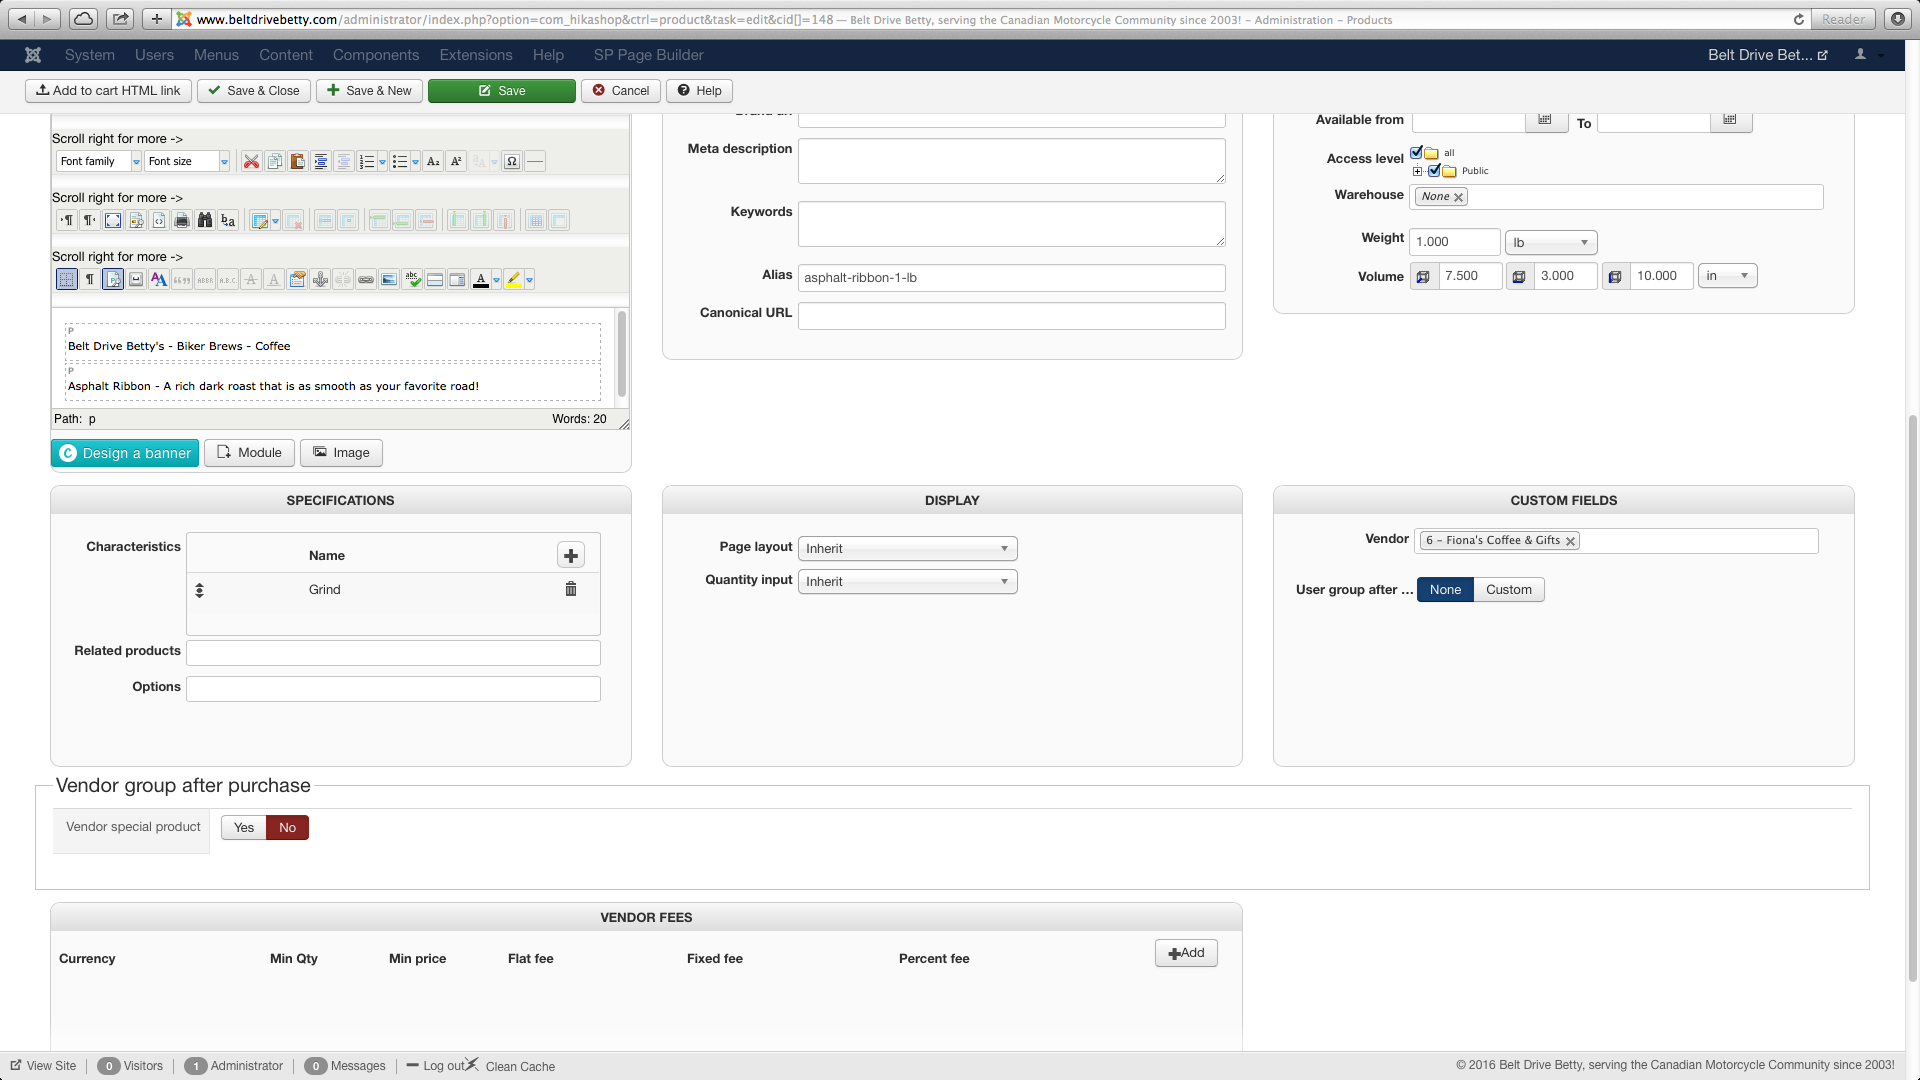Open the weight unit lb dropdown
This screenshot has width=1920, height=1080.
(x=1550, y=242)
